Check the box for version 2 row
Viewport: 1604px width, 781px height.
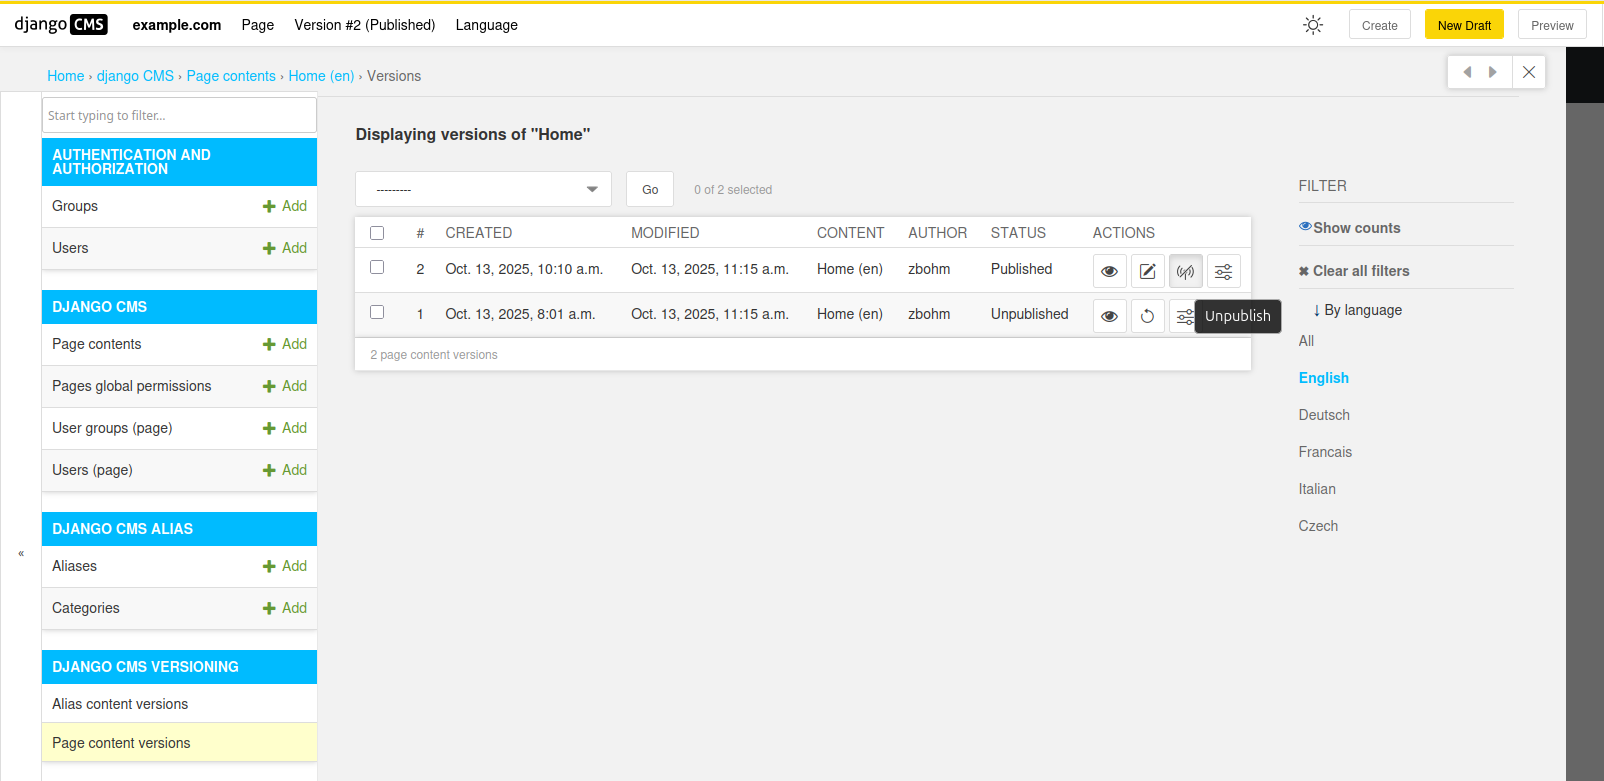377,267
